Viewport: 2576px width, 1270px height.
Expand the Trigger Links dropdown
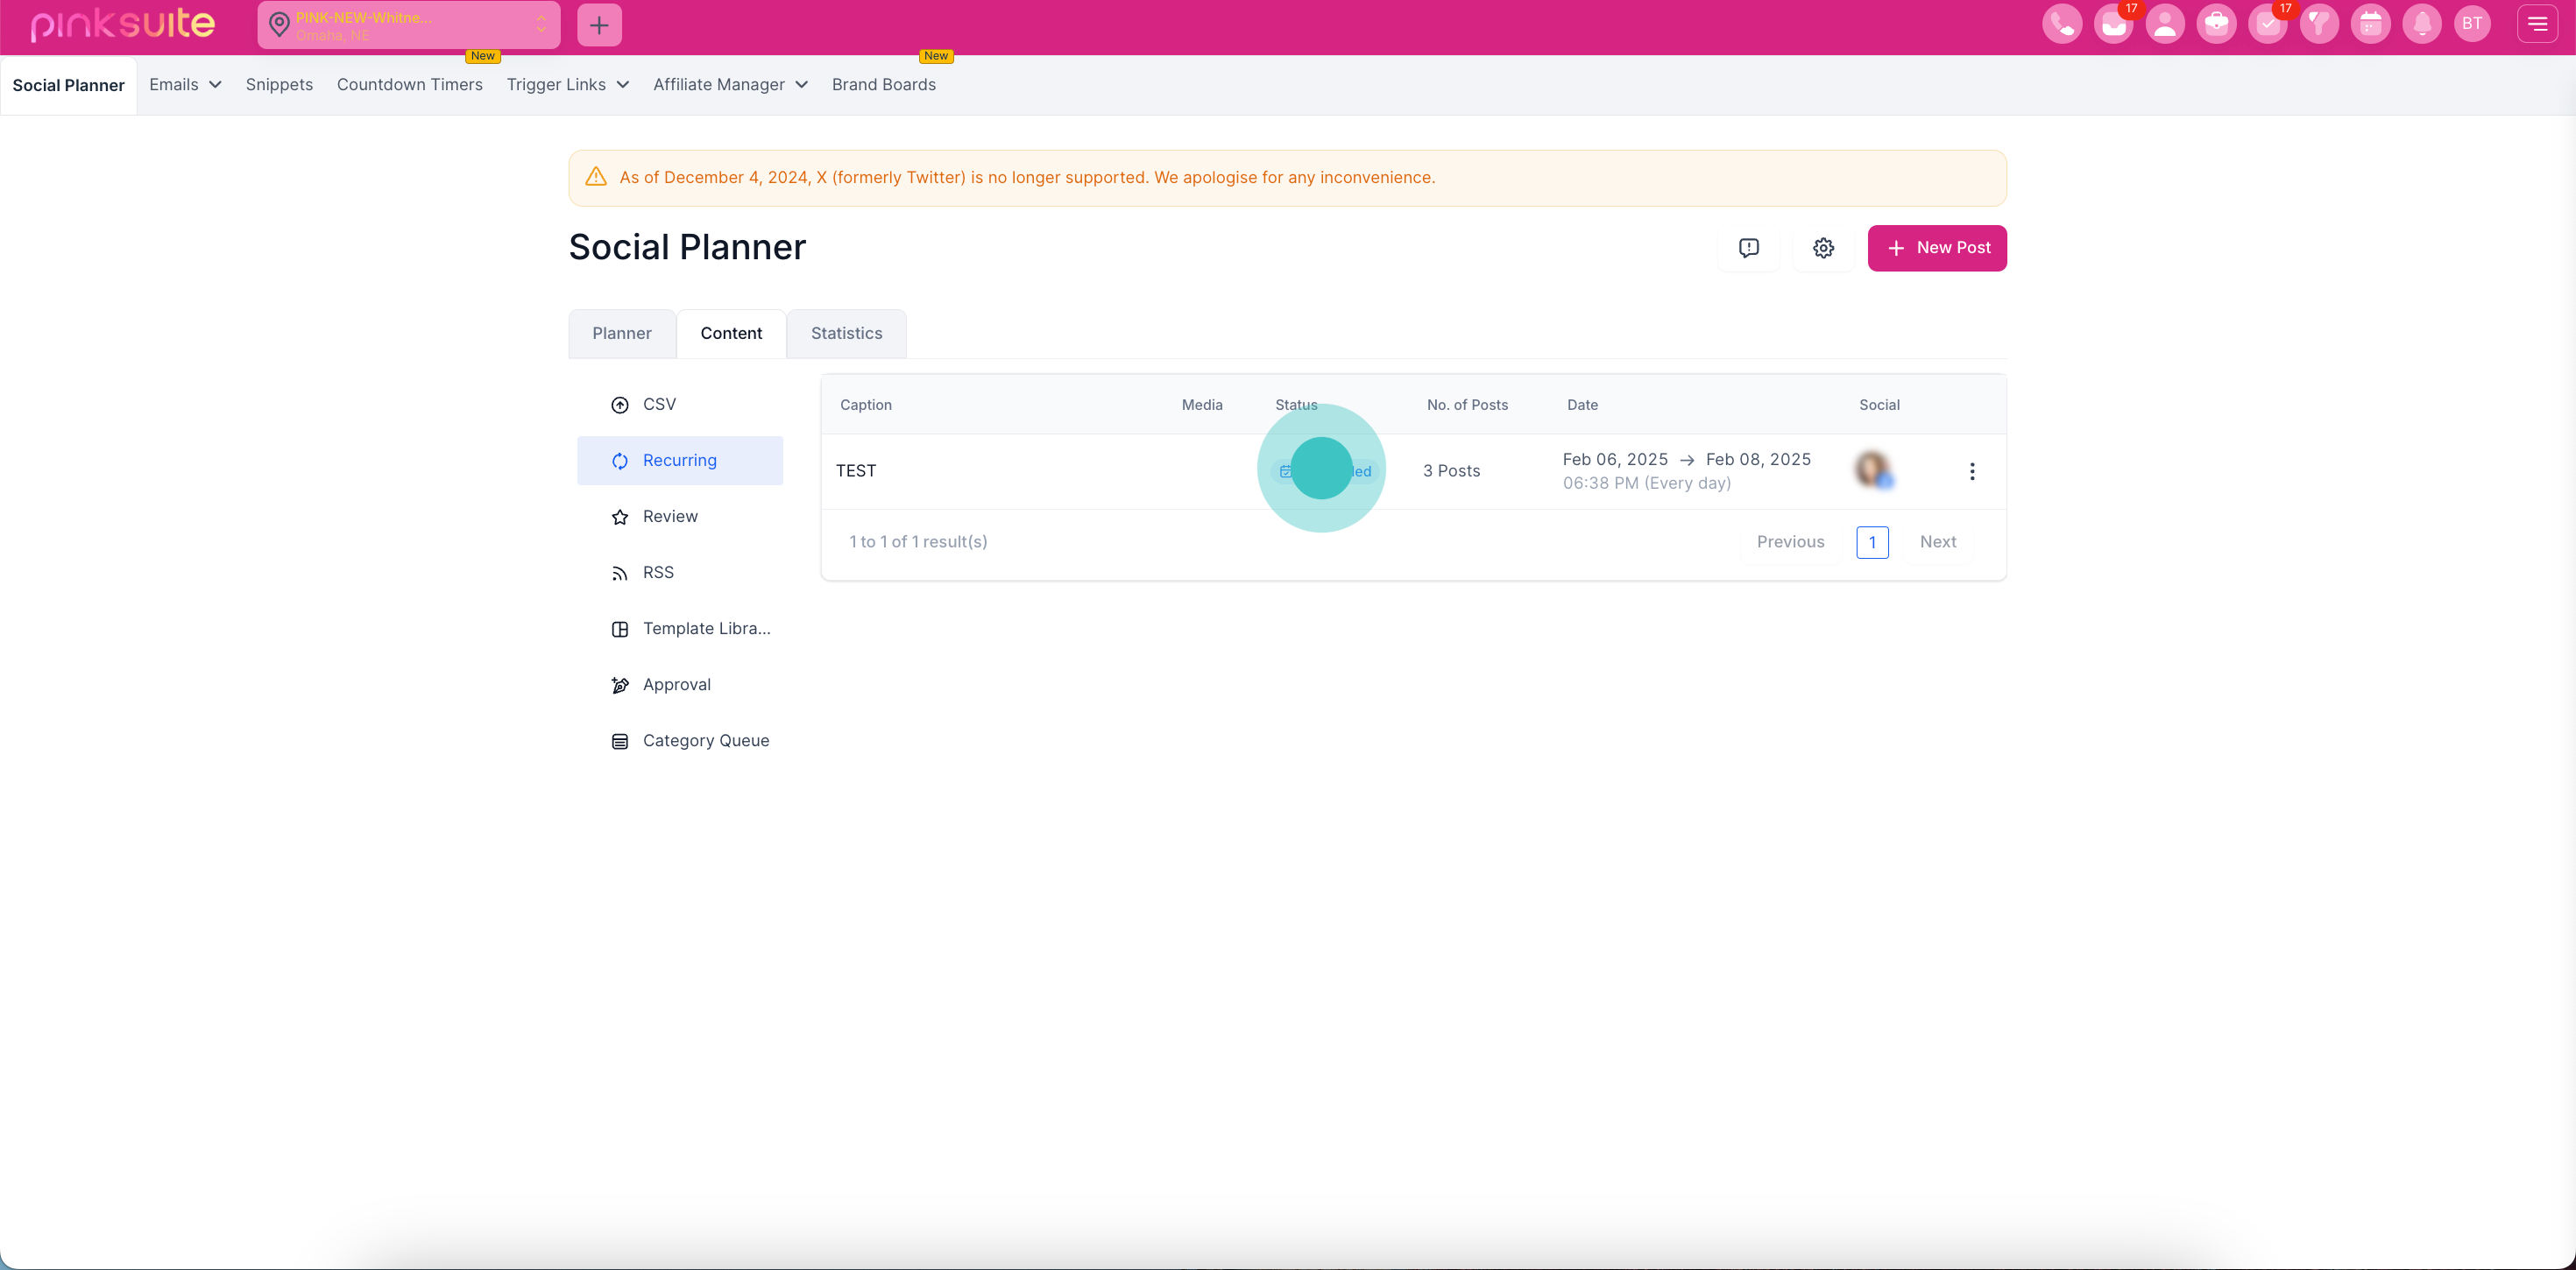(x=567, y=85)
